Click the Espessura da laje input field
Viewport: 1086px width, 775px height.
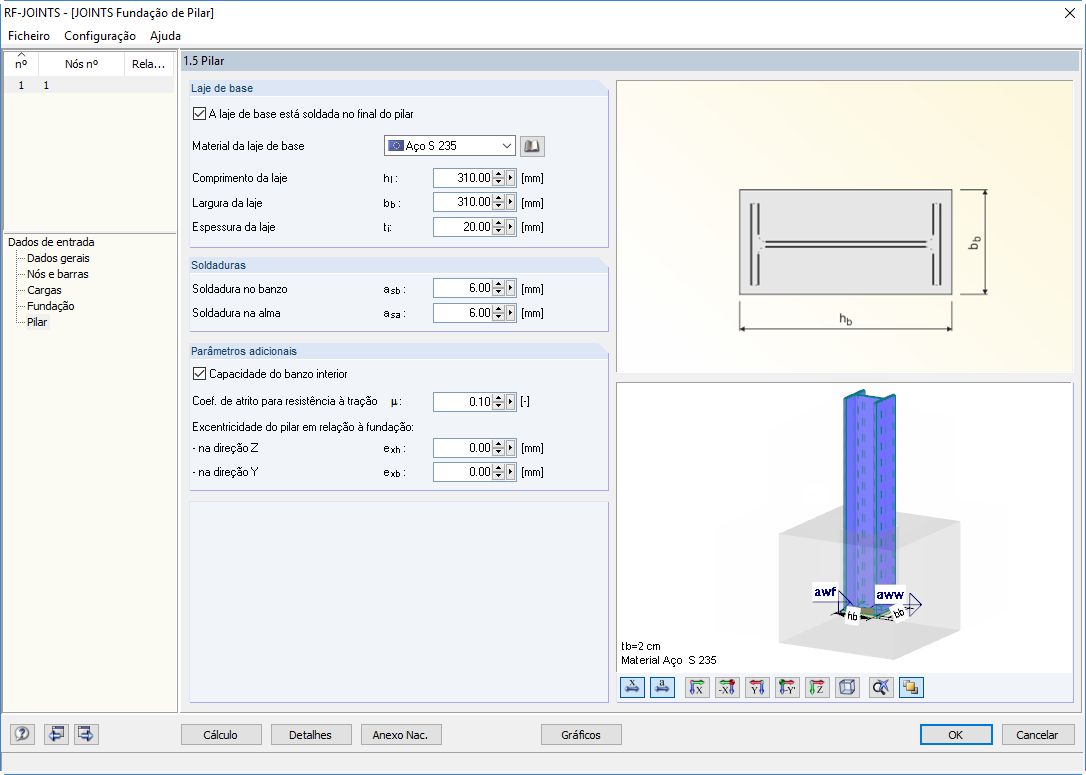(x=463, y=227)
